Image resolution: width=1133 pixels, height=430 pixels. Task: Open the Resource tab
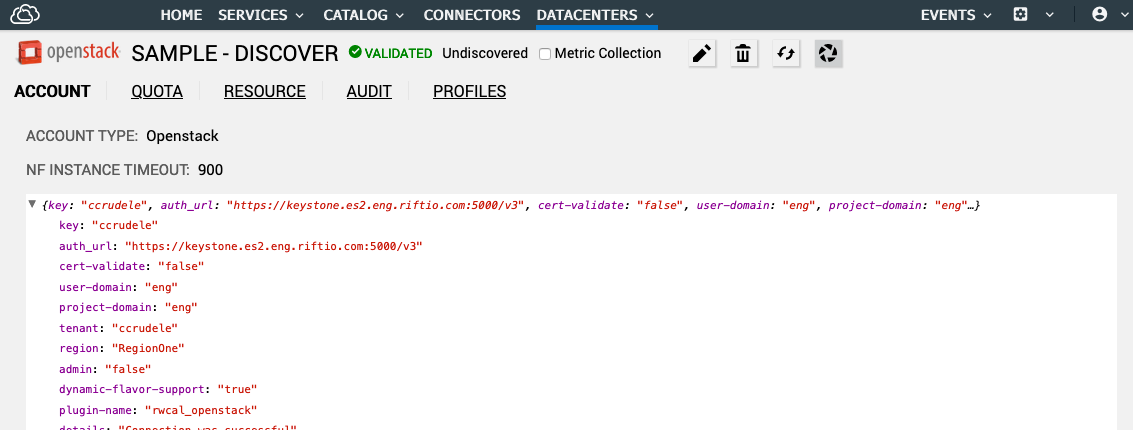pyautogui.click(x=264, y=92)
